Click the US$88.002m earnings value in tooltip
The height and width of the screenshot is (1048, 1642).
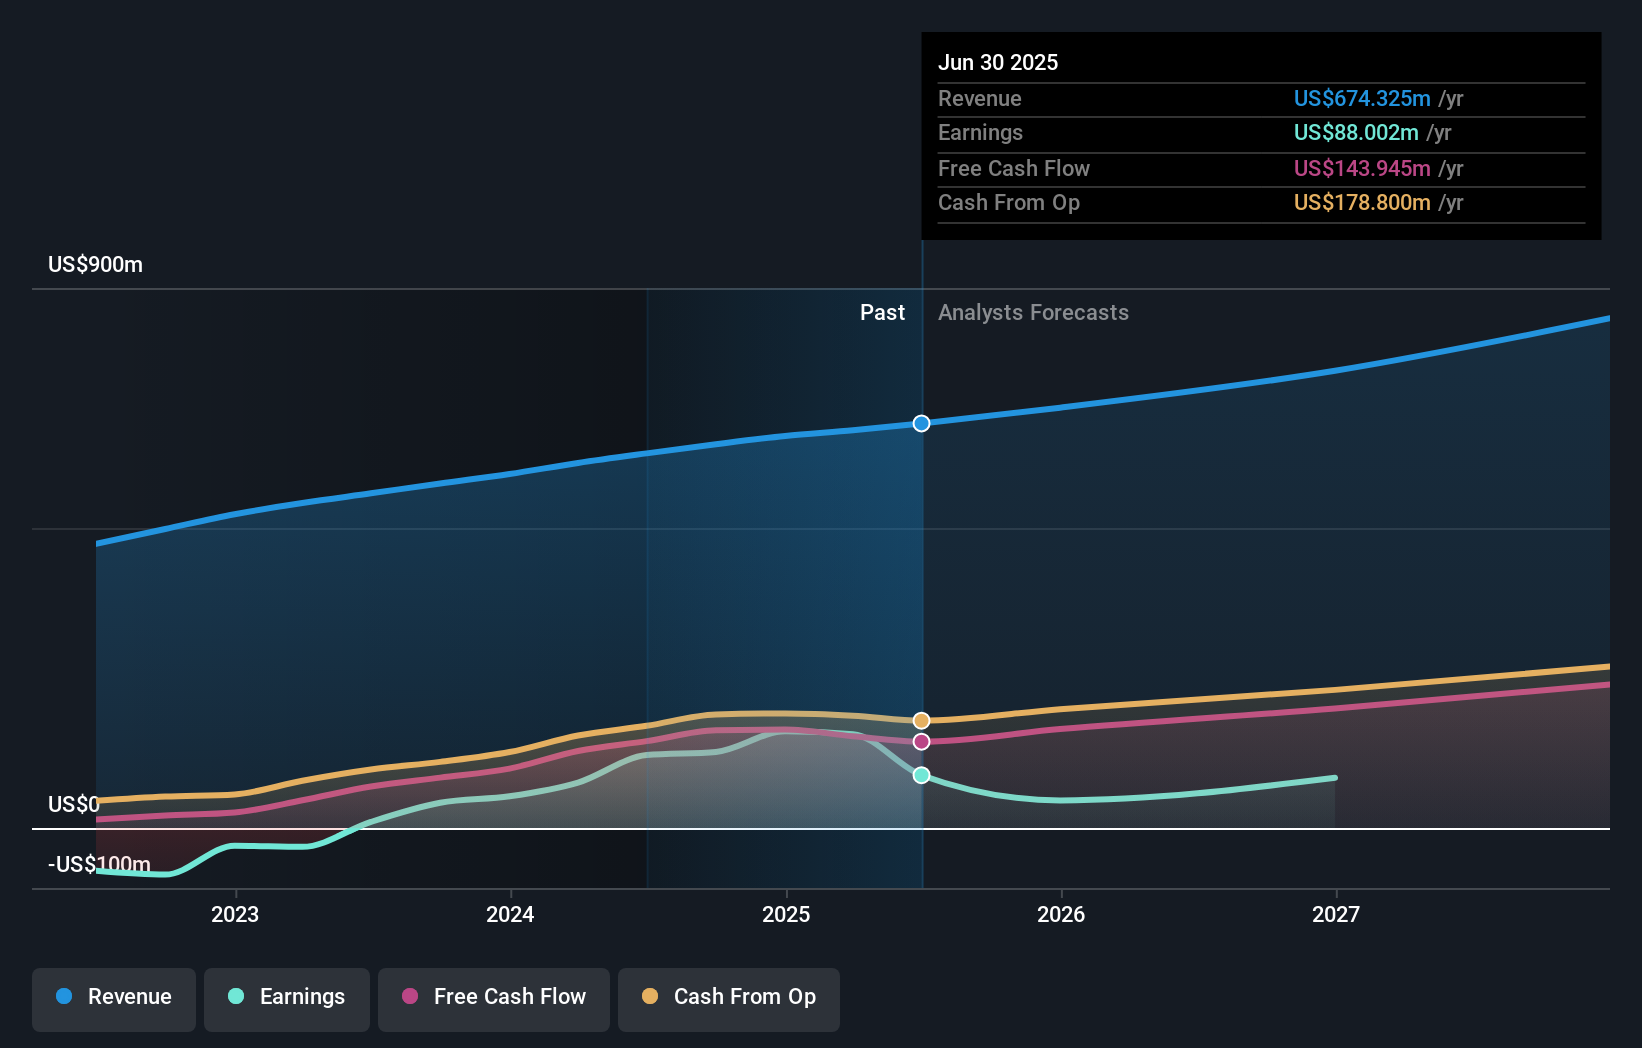(x=1356, y=133)
